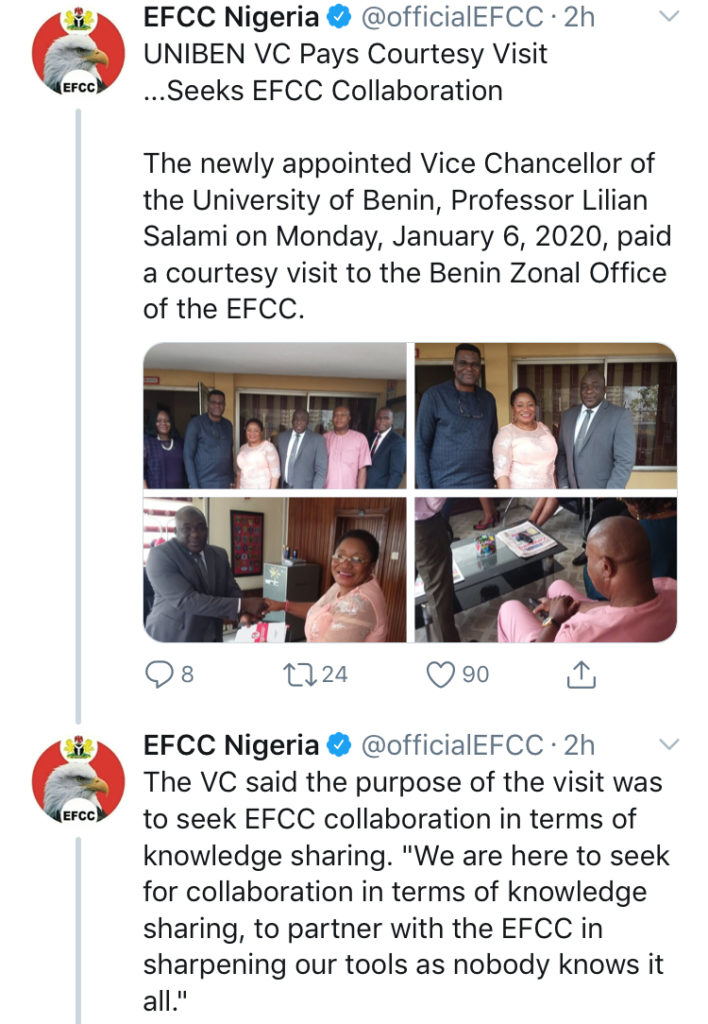View bottom-right photo of seated man in pink

(x=546, y=570)
